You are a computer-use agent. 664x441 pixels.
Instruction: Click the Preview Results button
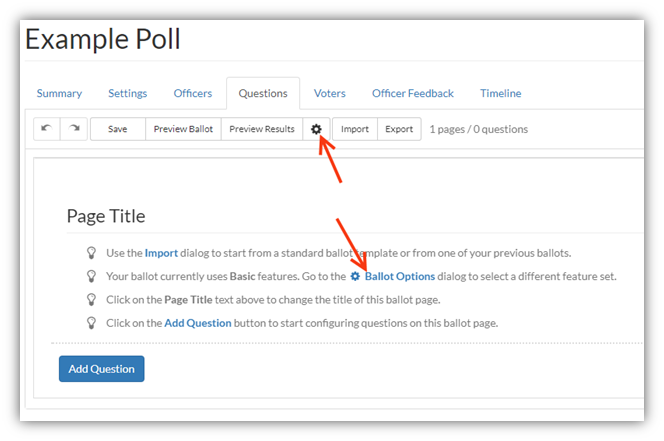click(x=262, y=129)
